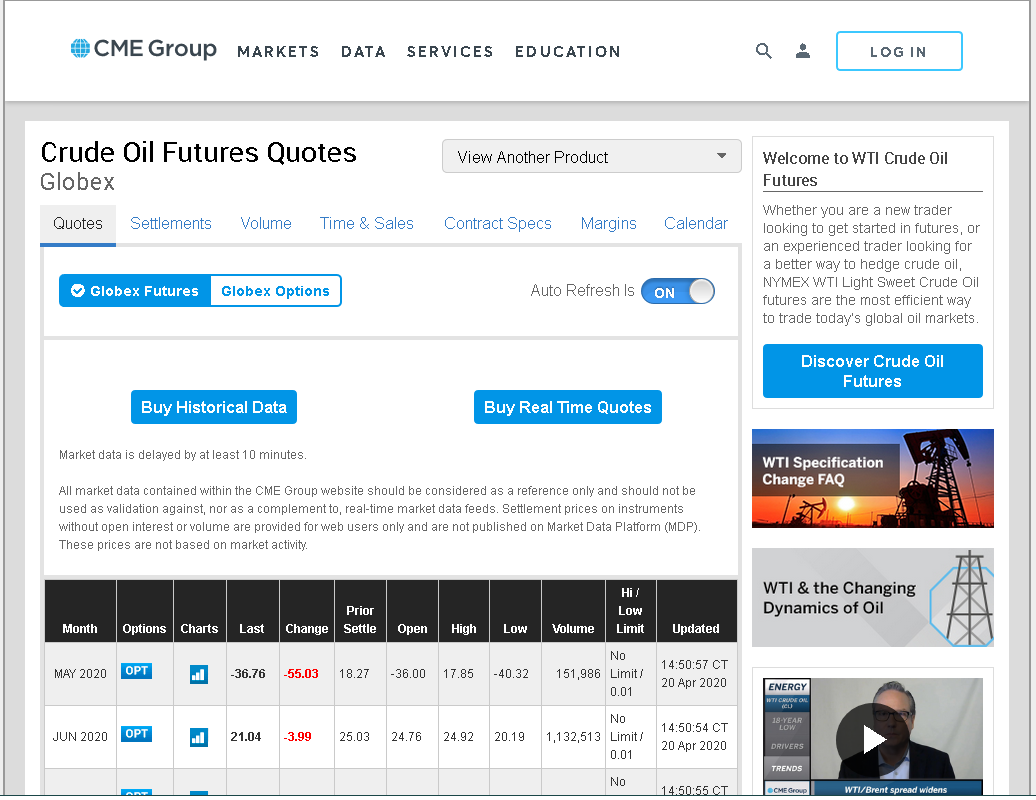Open the WTI Specification Change FAQ banner
1036x800 pixels.
[x=872, y=478]
